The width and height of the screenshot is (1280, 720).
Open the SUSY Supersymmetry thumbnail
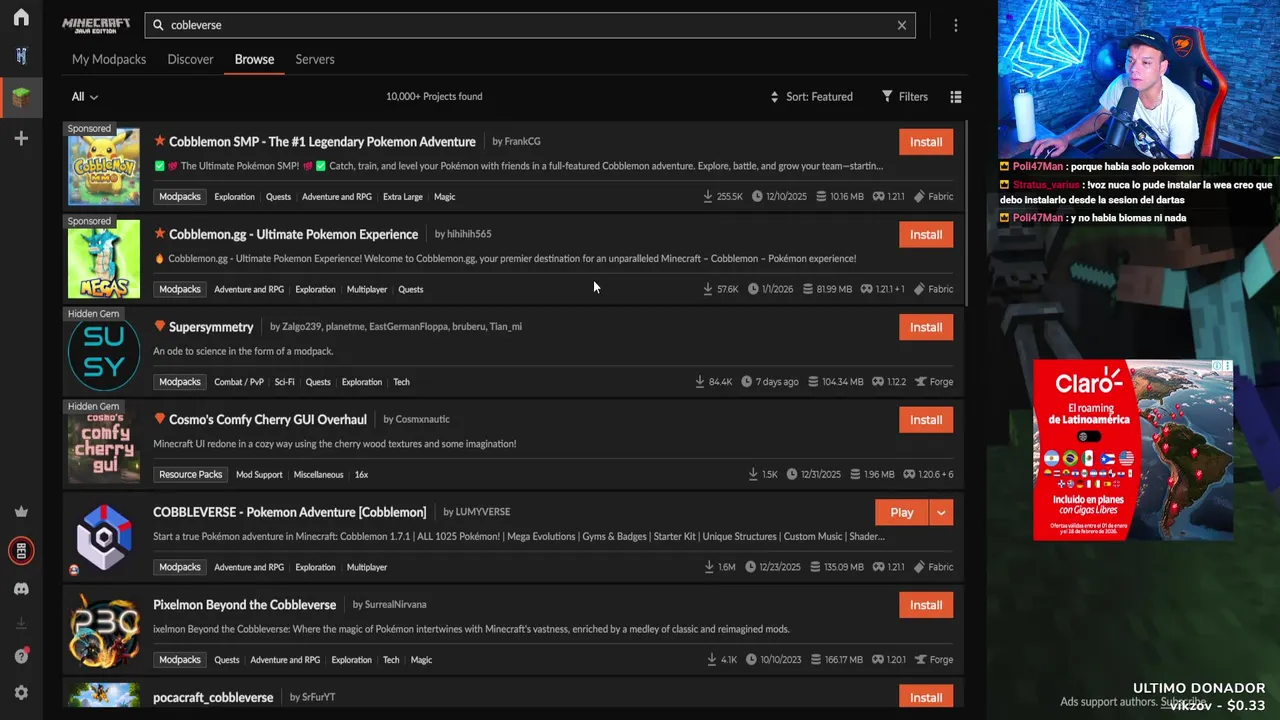click(104, 353)
